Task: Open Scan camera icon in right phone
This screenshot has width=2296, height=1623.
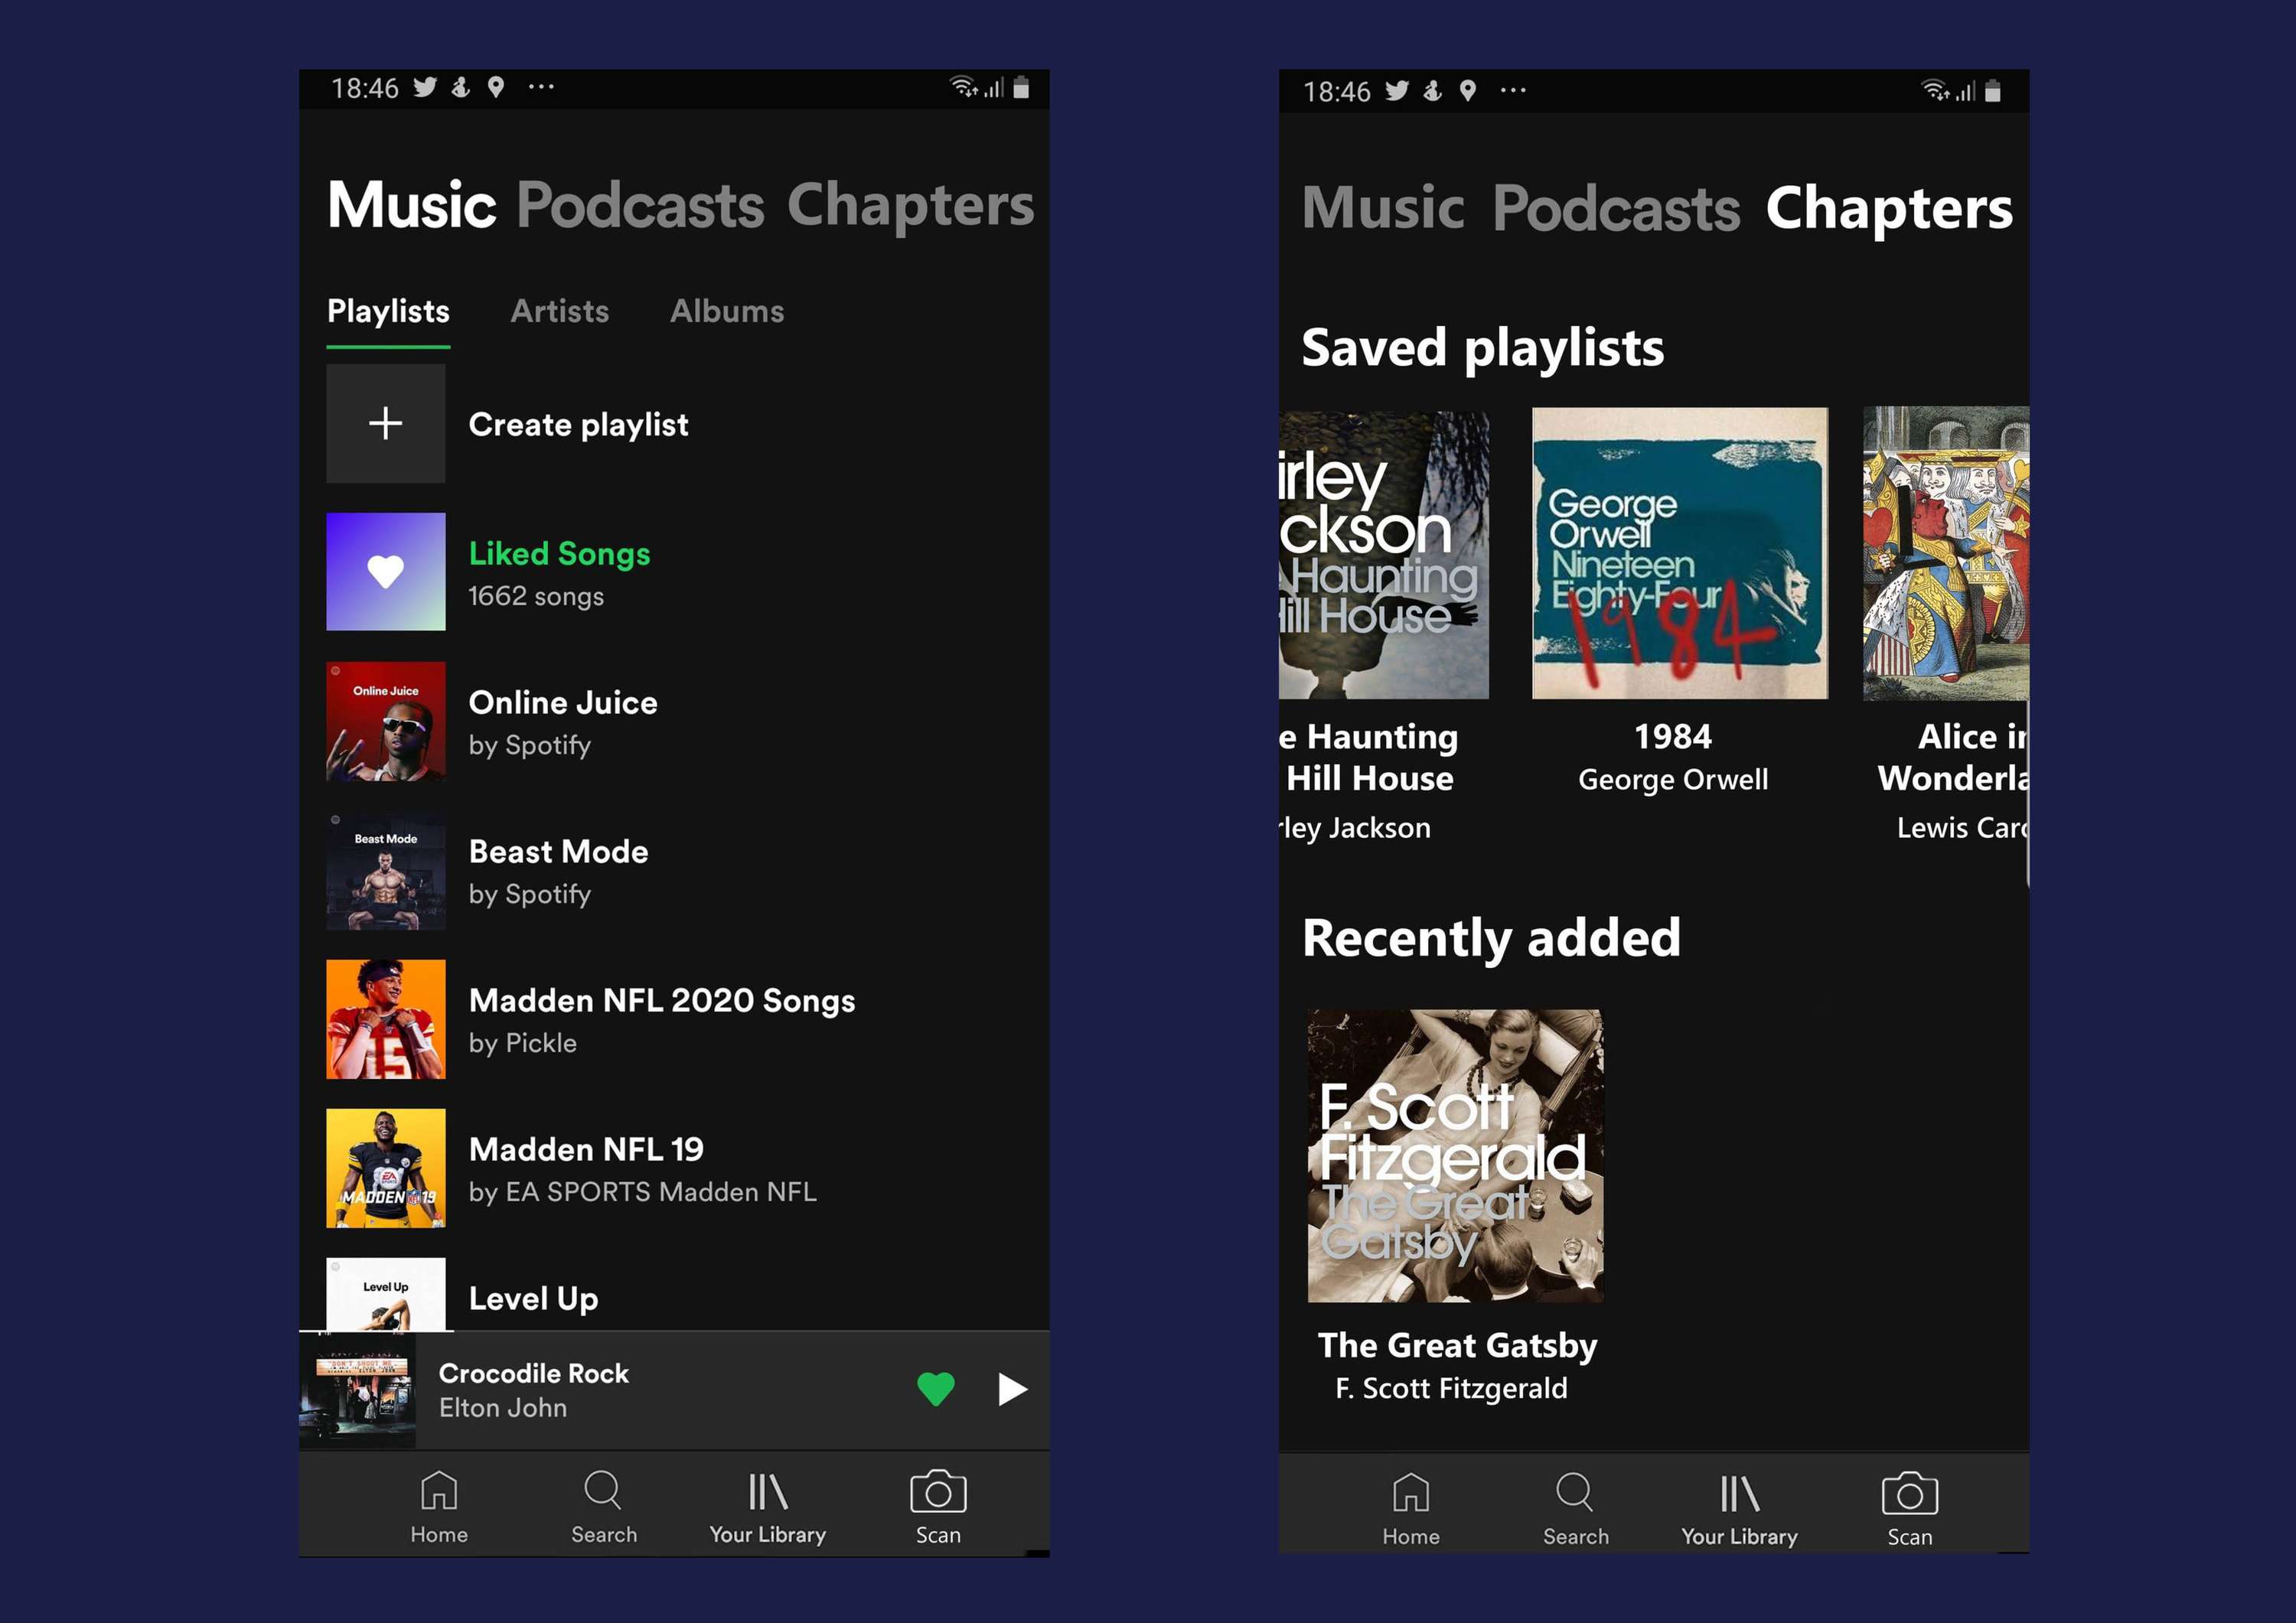Action: (x=1909, y=1510)
